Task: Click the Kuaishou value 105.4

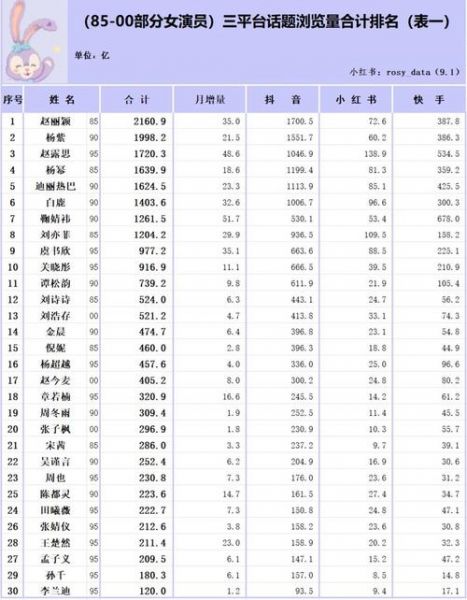Action: 448,283
